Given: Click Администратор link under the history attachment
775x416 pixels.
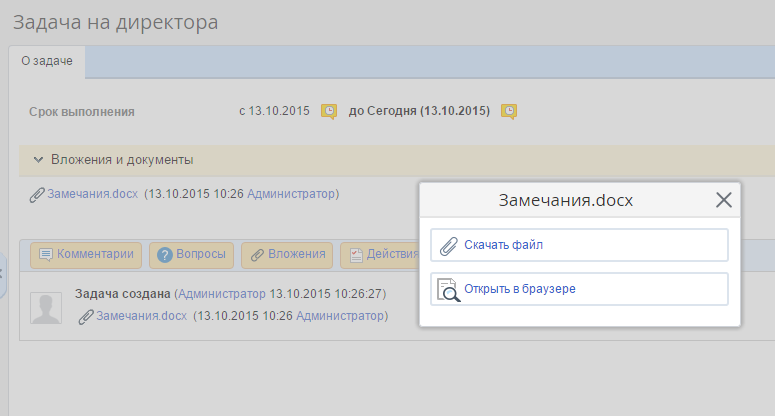Looking at the screenshot, I should (x=340, y=316).
